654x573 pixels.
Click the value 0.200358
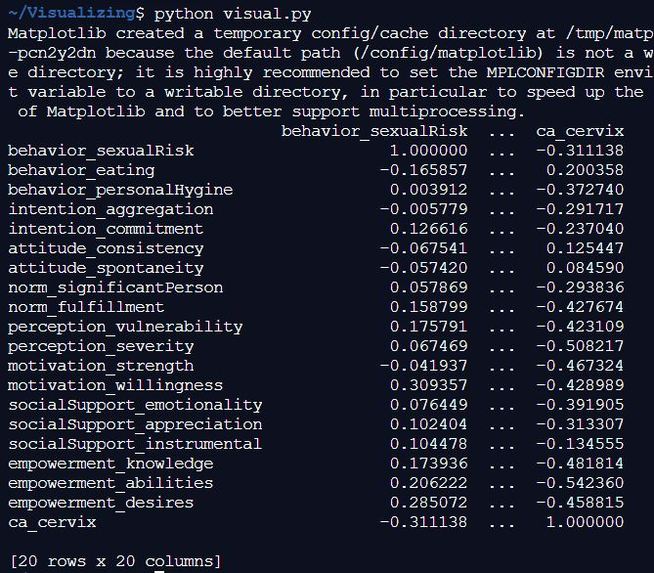(585, 171)
